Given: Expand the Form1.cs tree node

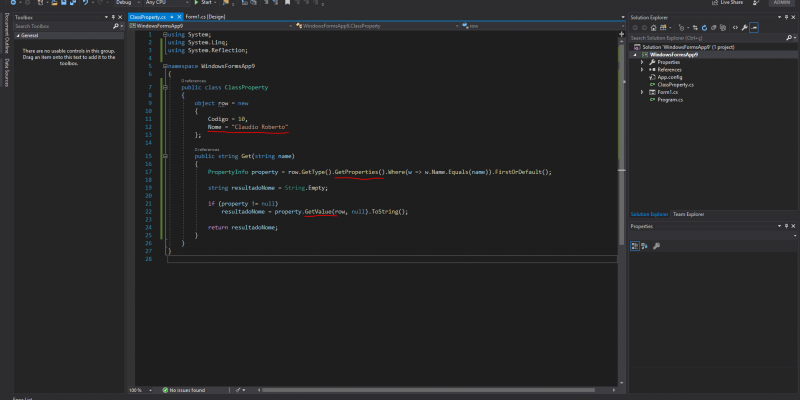Looking at the screenshot, I should [x=643, y=92].
